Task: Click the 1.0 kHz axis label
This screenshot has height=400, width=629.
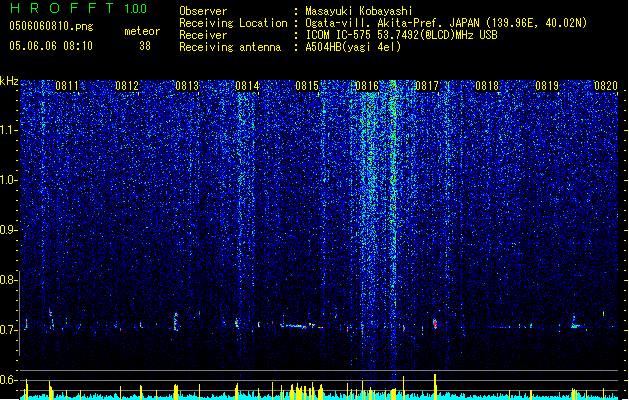Action: coord(8,180)
